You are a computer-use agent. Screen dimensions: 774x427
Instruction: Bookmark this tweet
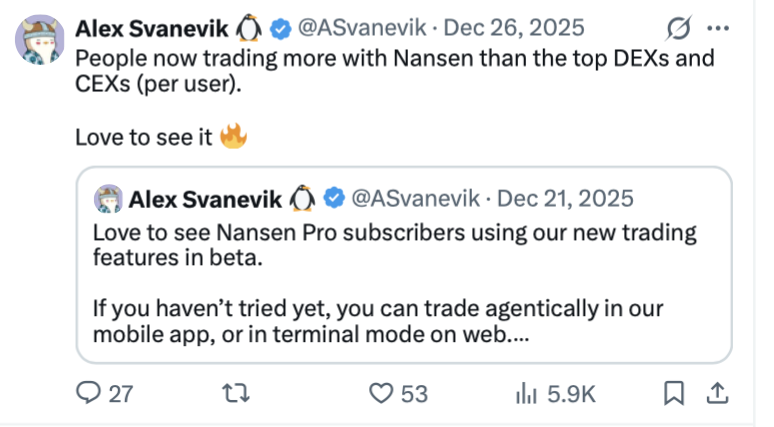[674, 394]
